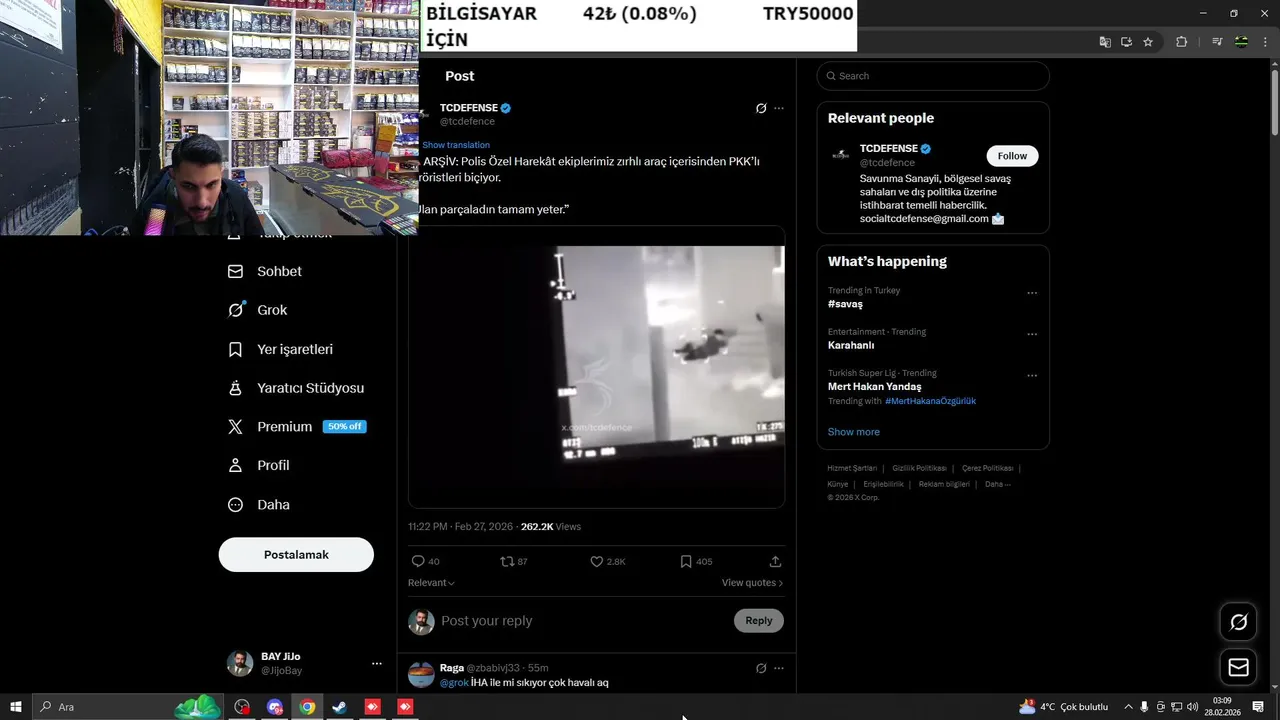The width and height of the screenshot is (1280, 720).
Task: Click the Grok icon on TCDEFENSE post
Action: click(x=761, y=108)
